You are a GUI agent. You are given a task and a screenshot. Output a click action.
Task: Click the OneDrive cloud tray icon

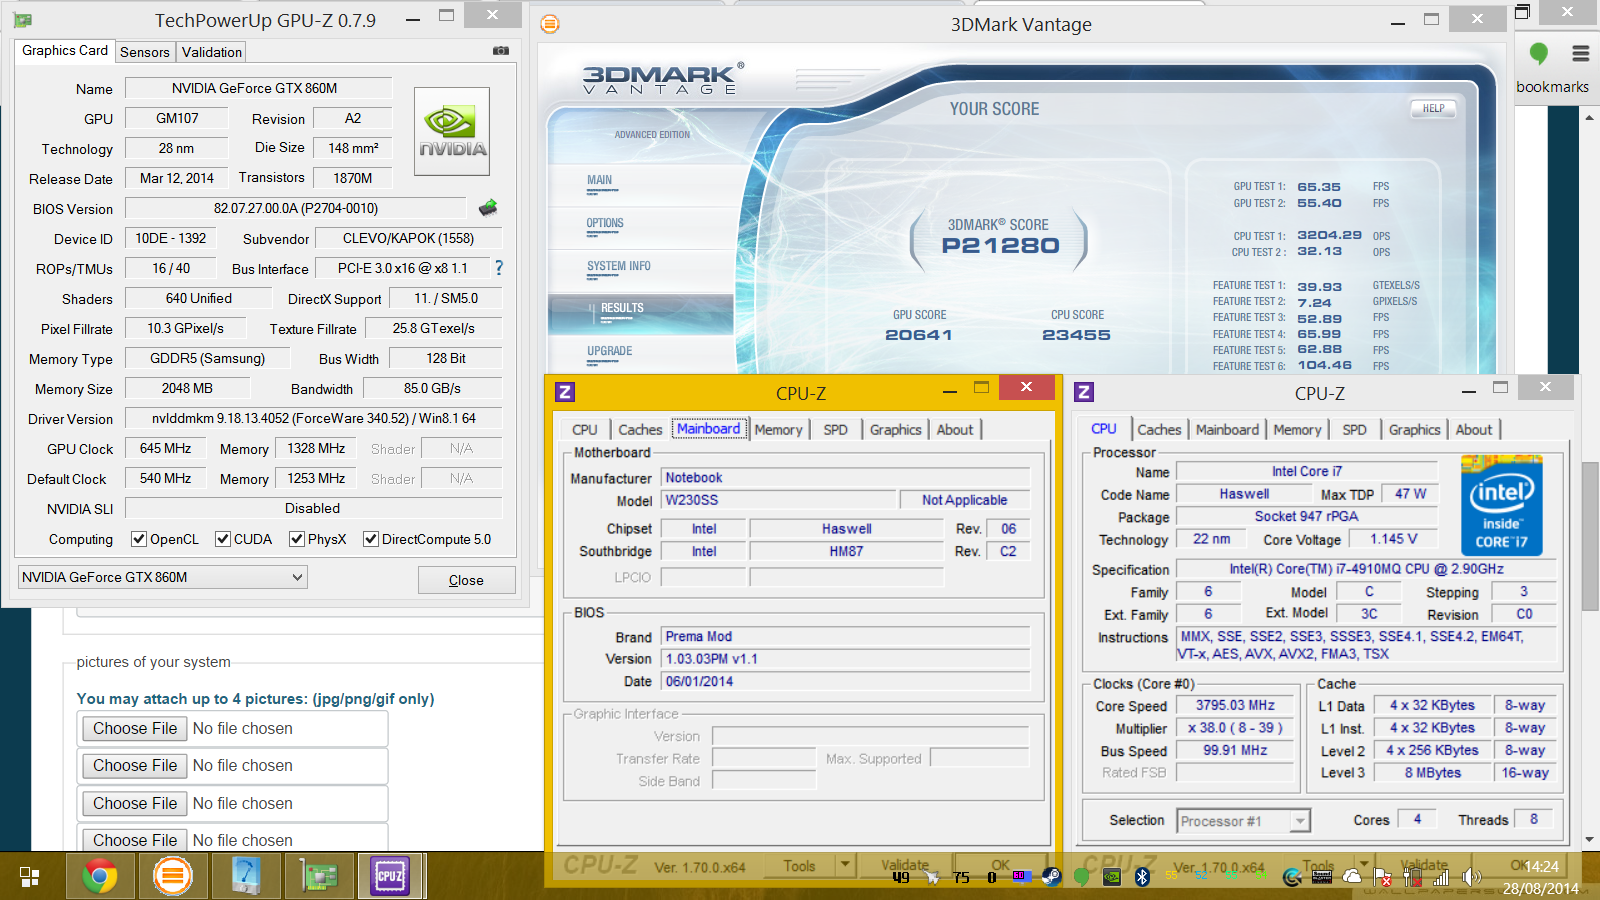[x=1352, y=877]
